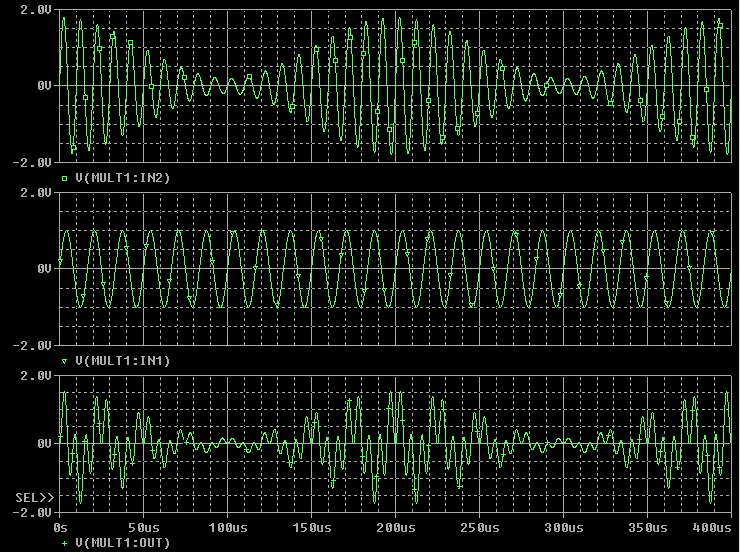Screen dimensions: 740x552
Task: Select the V(MULT1:IN1) trace label
Action: 122,361
